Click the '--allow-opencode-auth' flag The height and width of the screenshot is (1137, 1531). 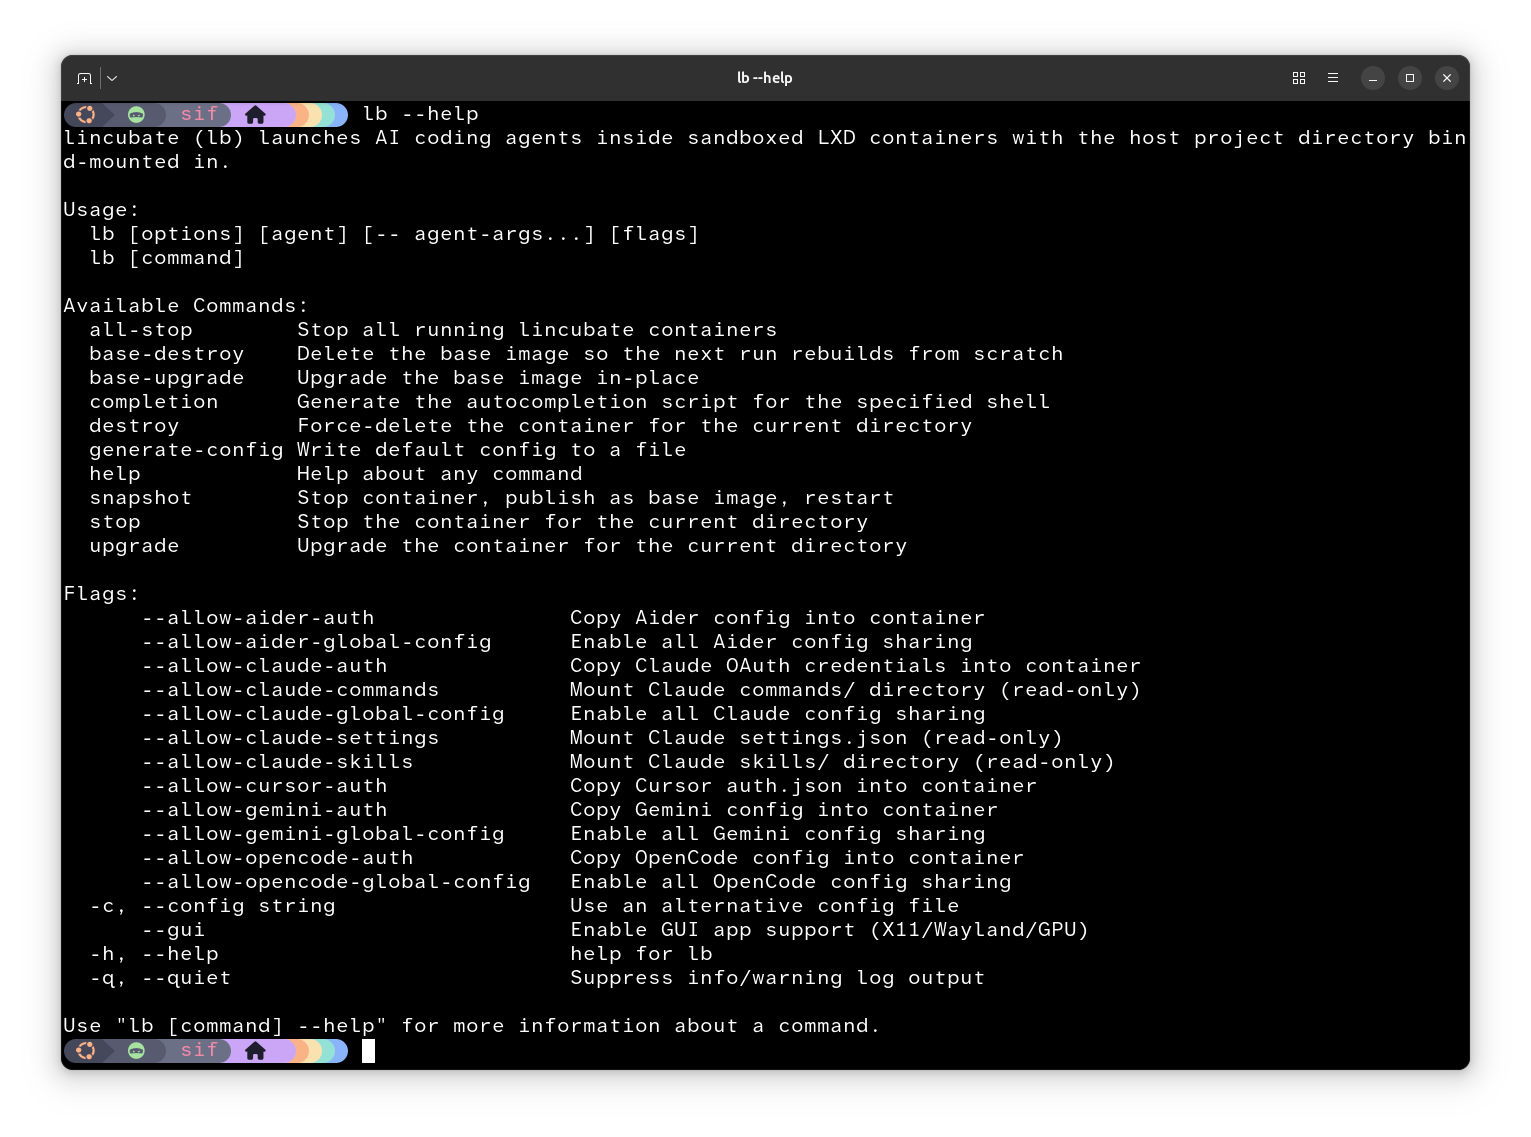(277, 858)
